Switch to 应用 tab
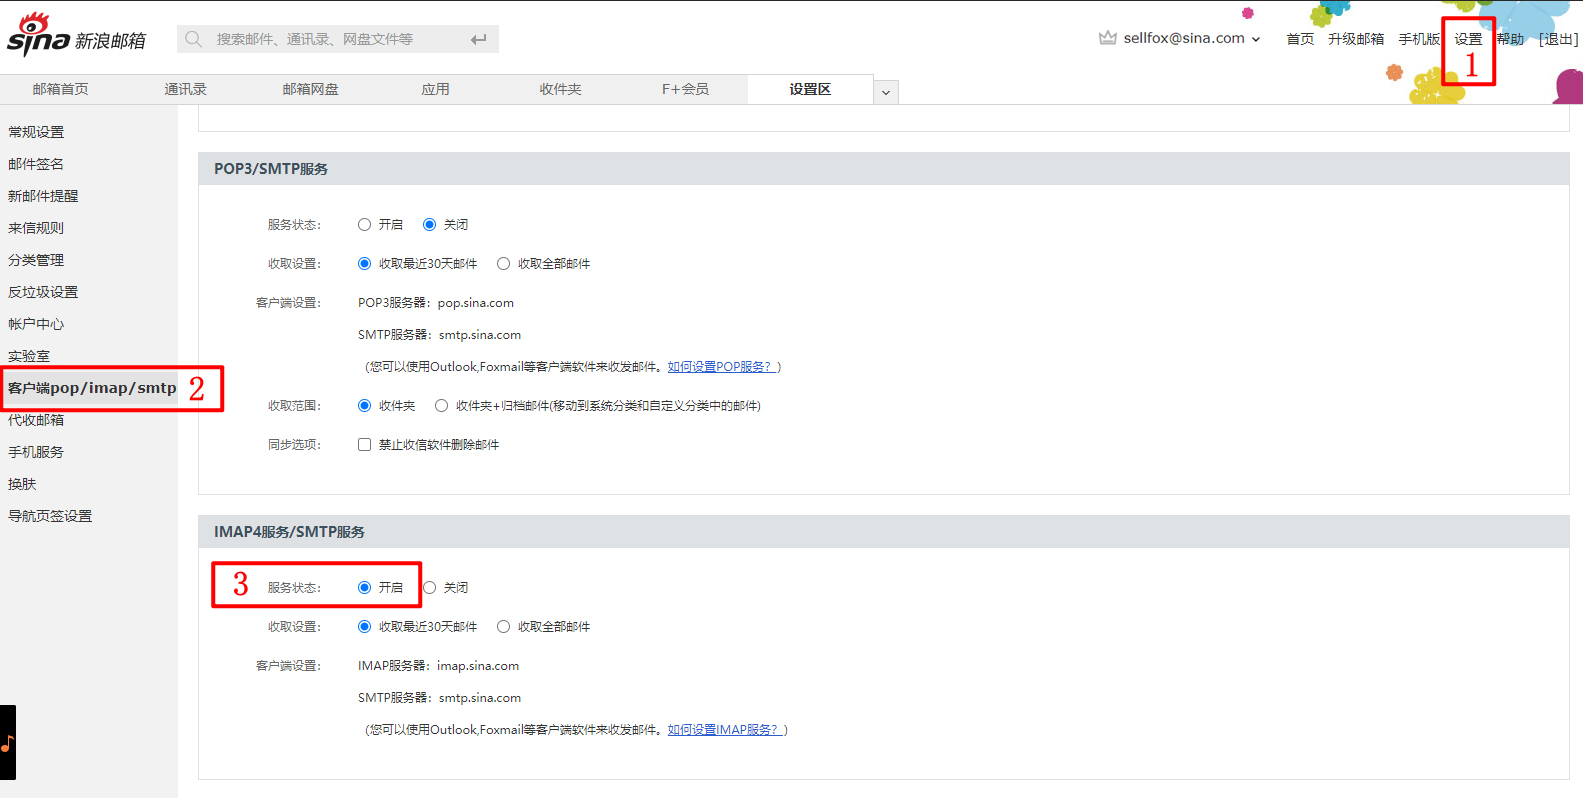 (435, 89)
